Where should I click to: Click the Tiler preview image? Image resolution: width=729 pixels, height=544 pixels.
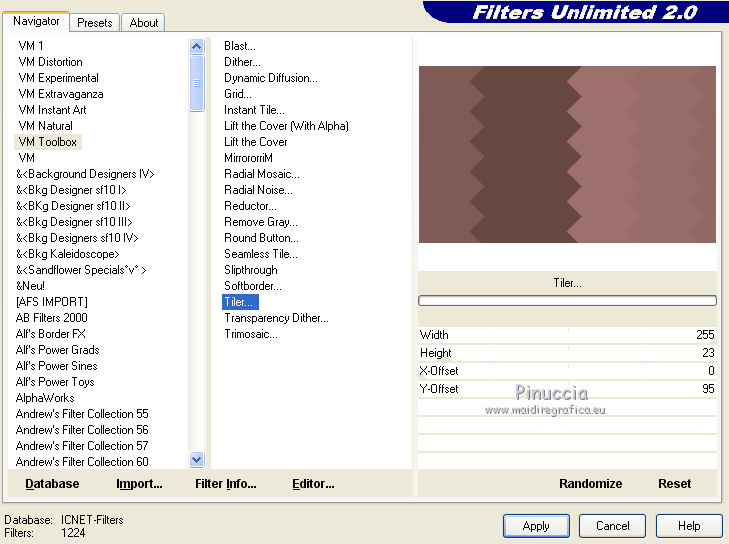tap(567, 154)
